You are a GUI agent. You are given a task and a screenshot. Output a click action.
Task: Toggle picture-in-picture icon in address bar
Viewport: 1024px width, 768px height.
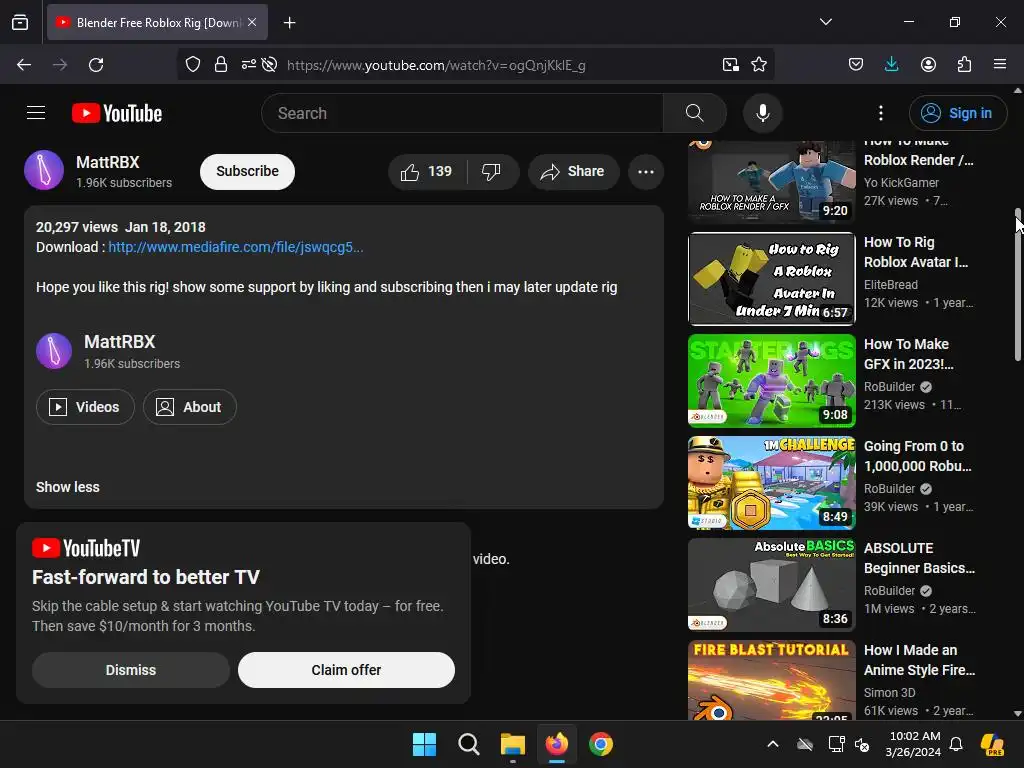[x=731, y=65]
